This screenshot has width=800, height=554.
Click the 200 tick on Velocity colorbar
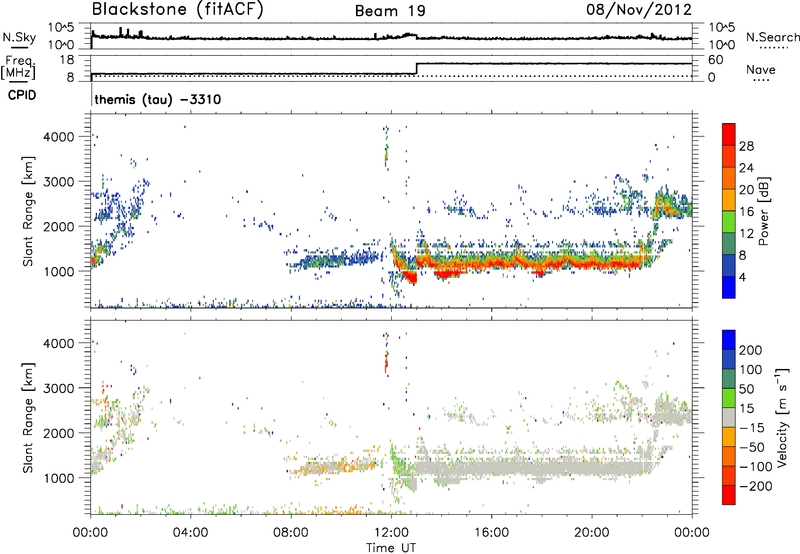(x=750, y=350)
